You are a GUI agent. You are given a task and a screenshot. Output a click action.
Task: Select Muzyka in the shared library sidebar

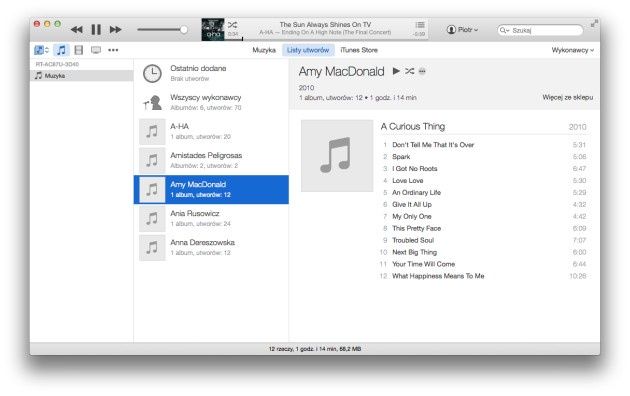[82, 76]
